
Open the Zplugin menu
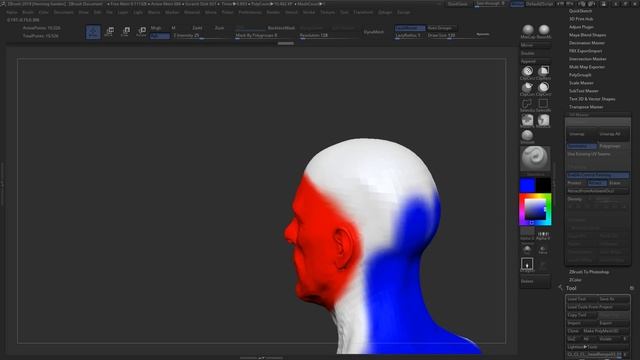point(384,12)
